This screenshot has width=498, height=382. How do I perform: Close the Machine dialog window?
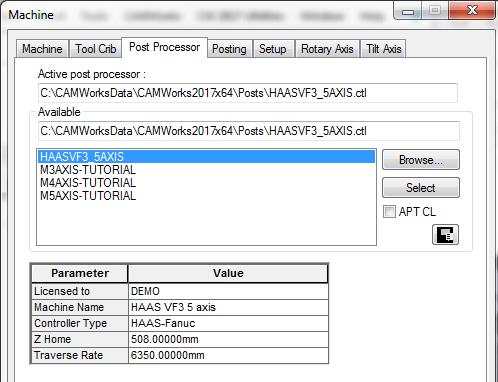(471, 10)
